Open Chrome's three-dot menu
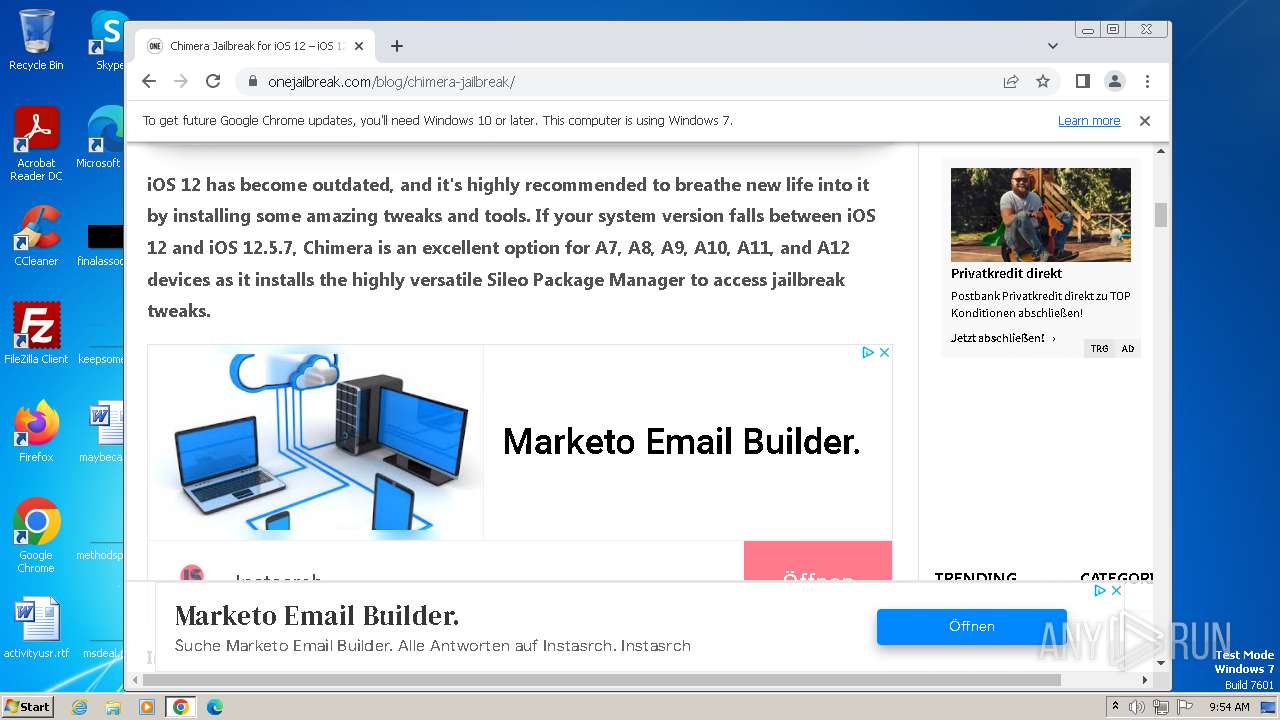The height and width of the screenshot is (720, 1280). tap(1147, 82)
